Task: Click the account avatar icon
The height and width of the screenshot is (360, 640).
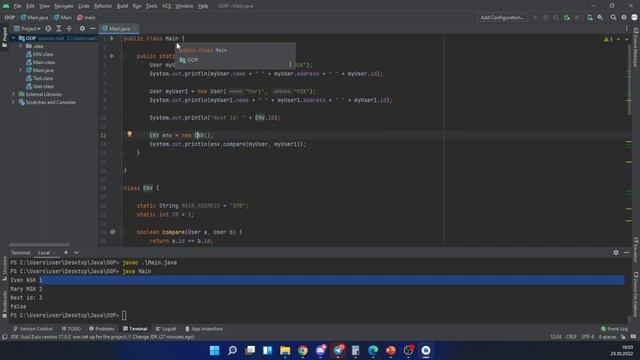Action: (634, 18)
